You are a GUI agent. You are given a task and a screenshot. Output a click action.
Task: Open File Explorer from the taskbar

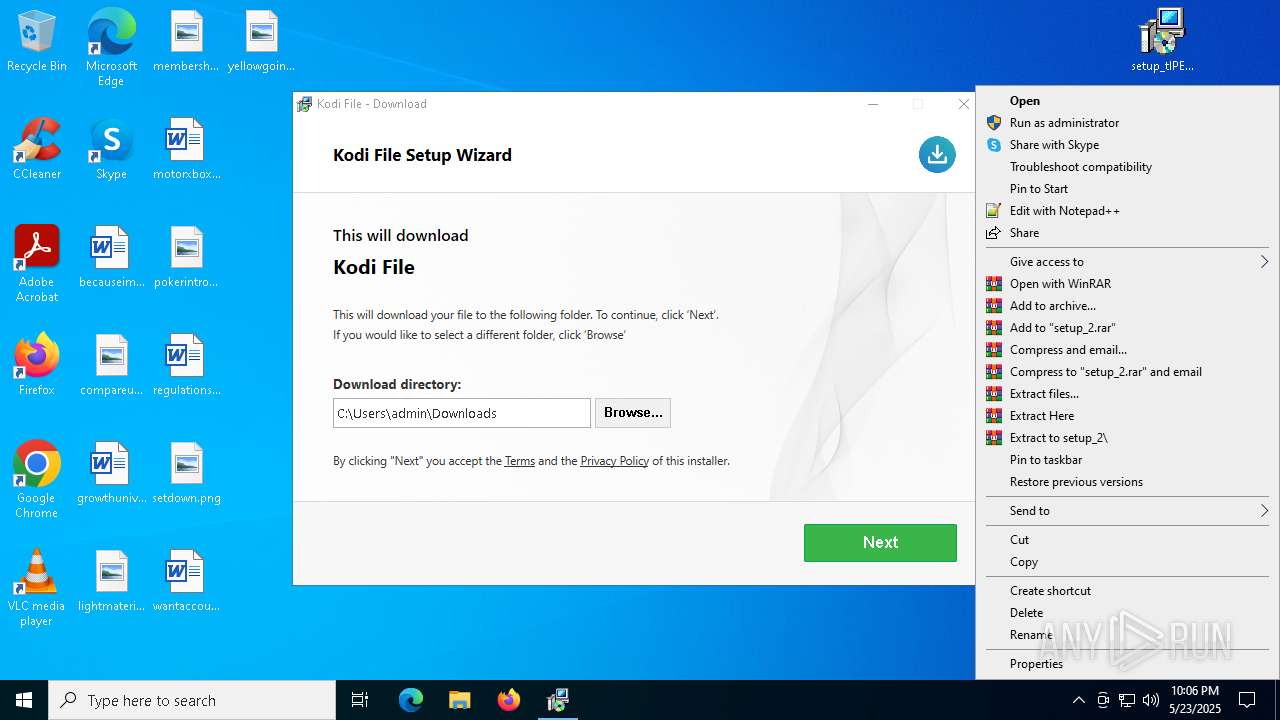coord(459,700)
